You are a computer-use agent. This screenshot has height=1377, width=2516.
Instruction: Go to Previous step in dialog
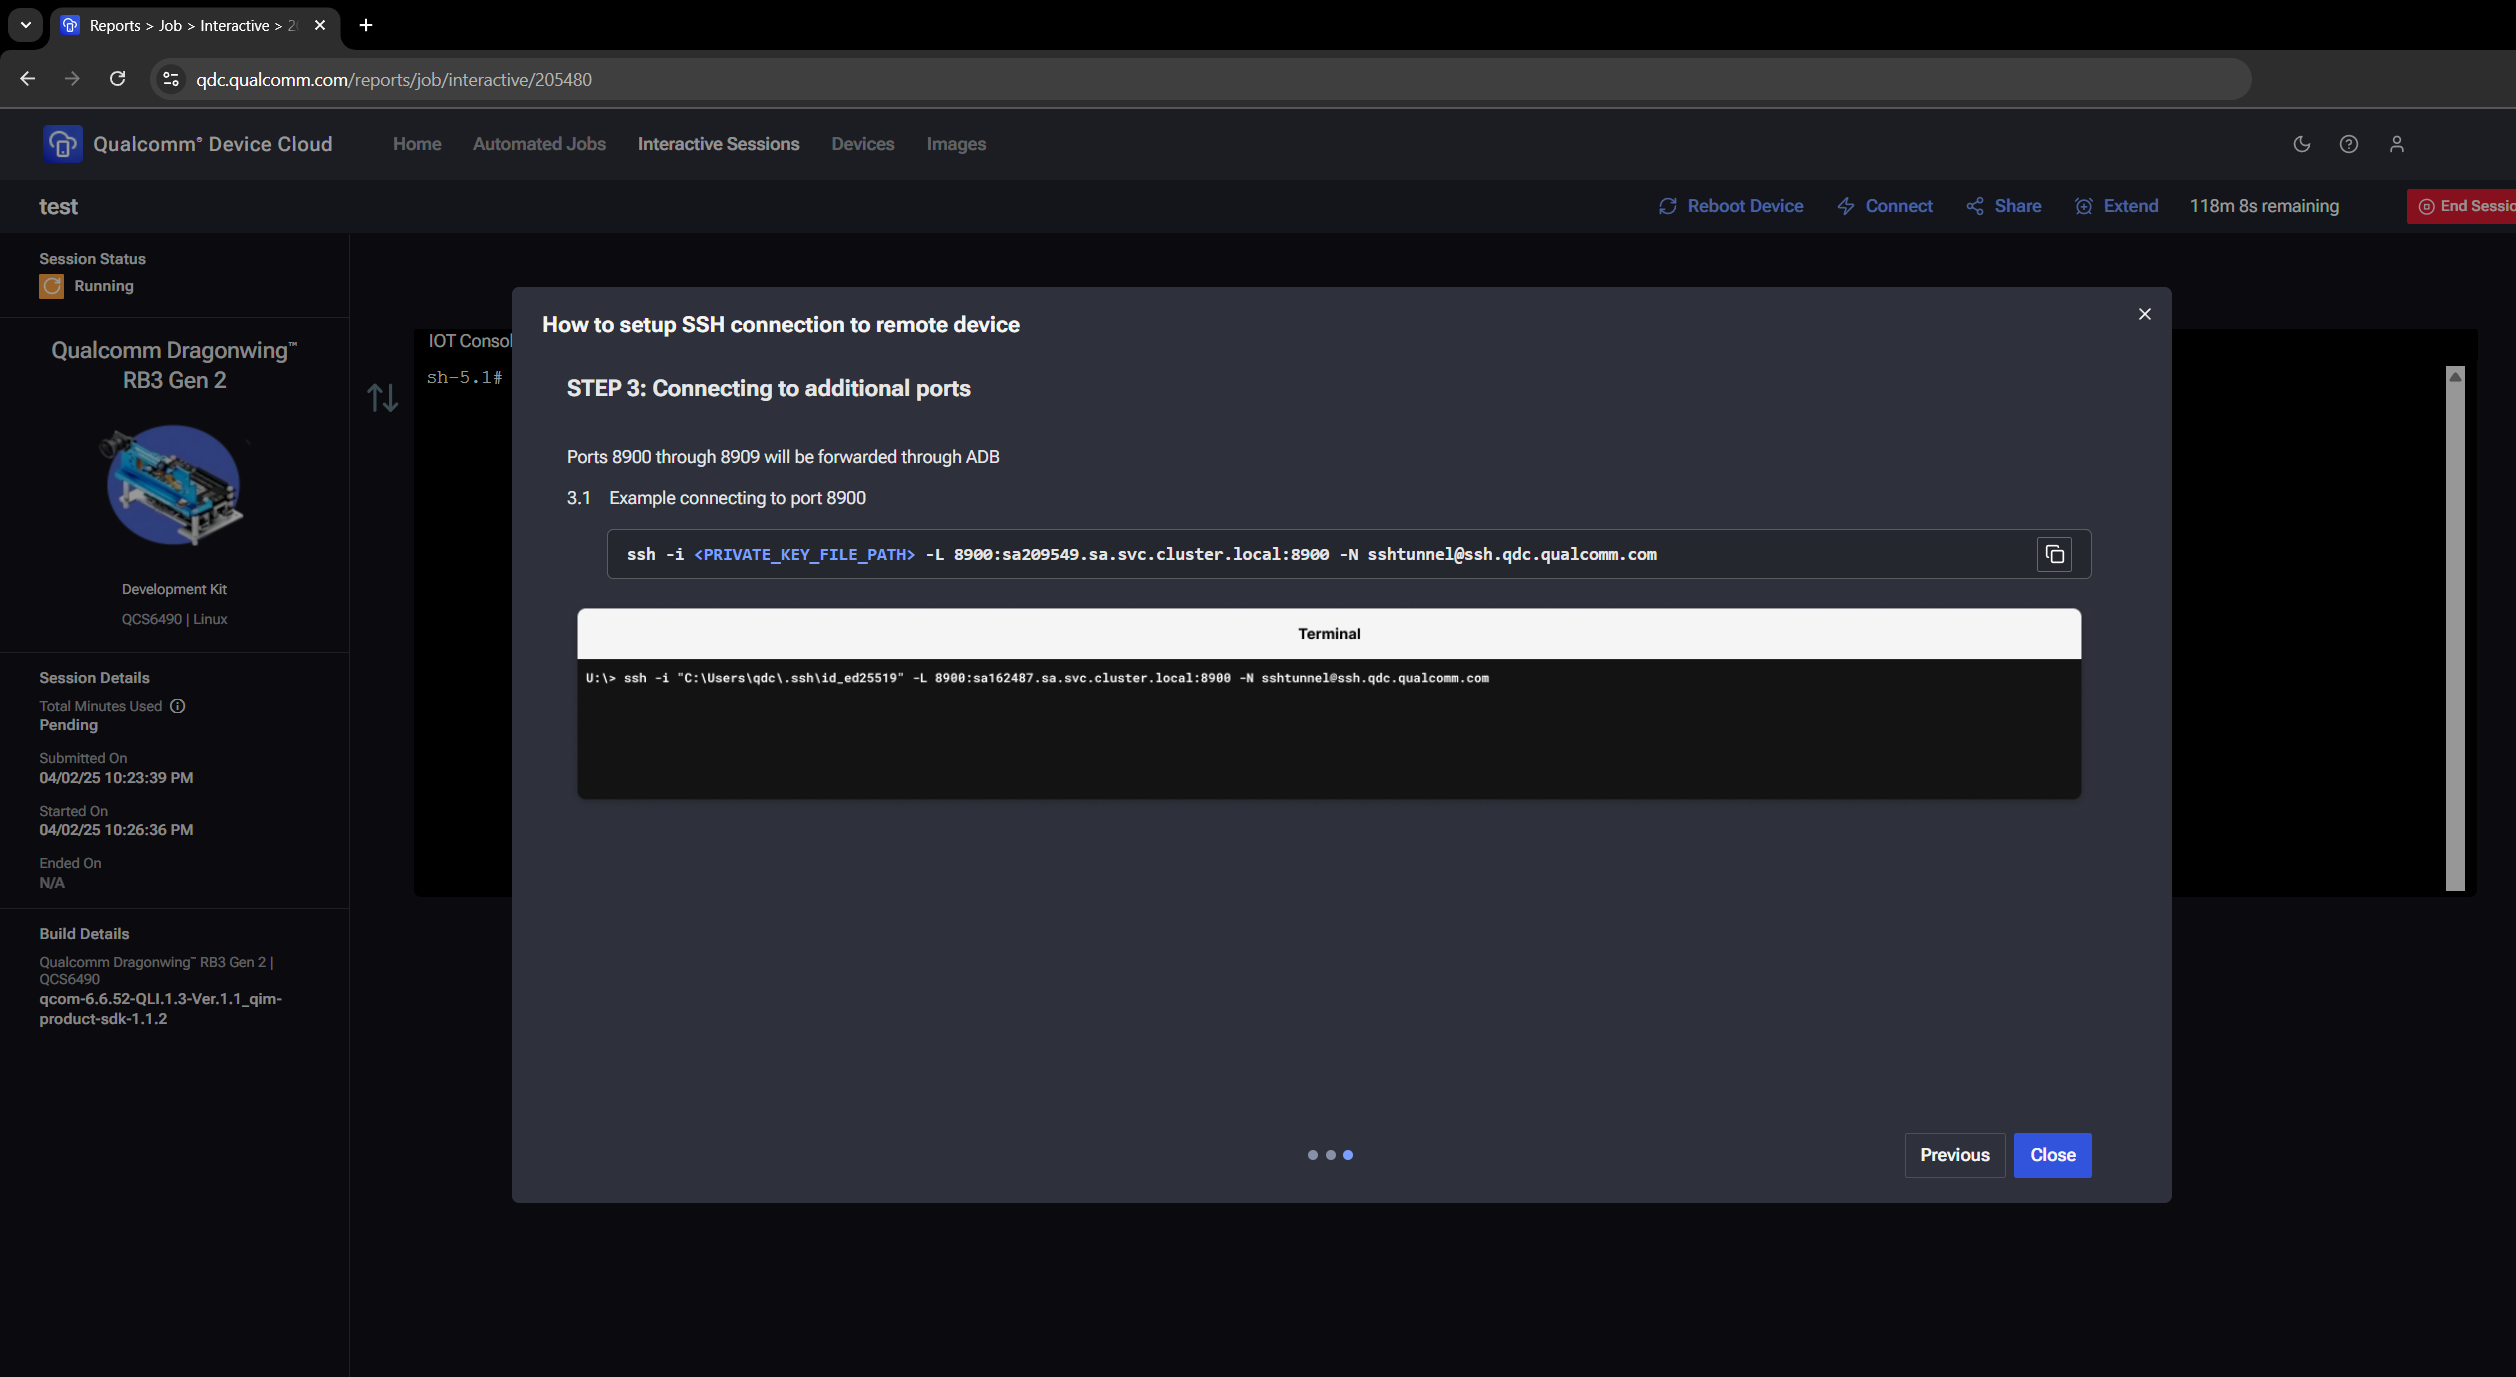tap(1954, 1155)
